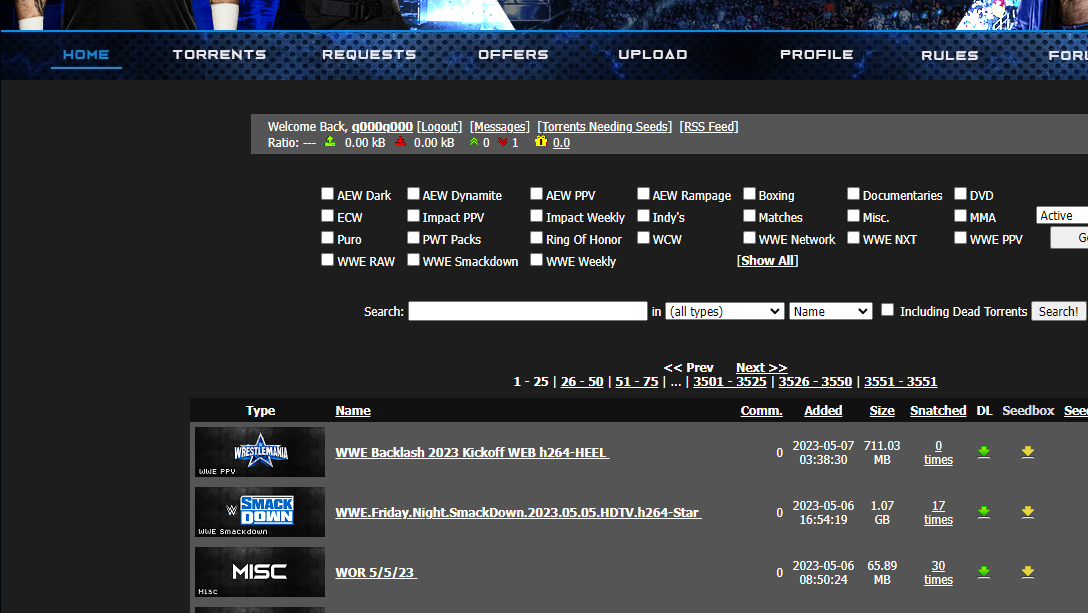Image resolution: width=1088 pixels, height=613 pixels.
Task: Click seedbox download icon for WWE Backlash Kickoff
Action: (x=1028, y=452)
